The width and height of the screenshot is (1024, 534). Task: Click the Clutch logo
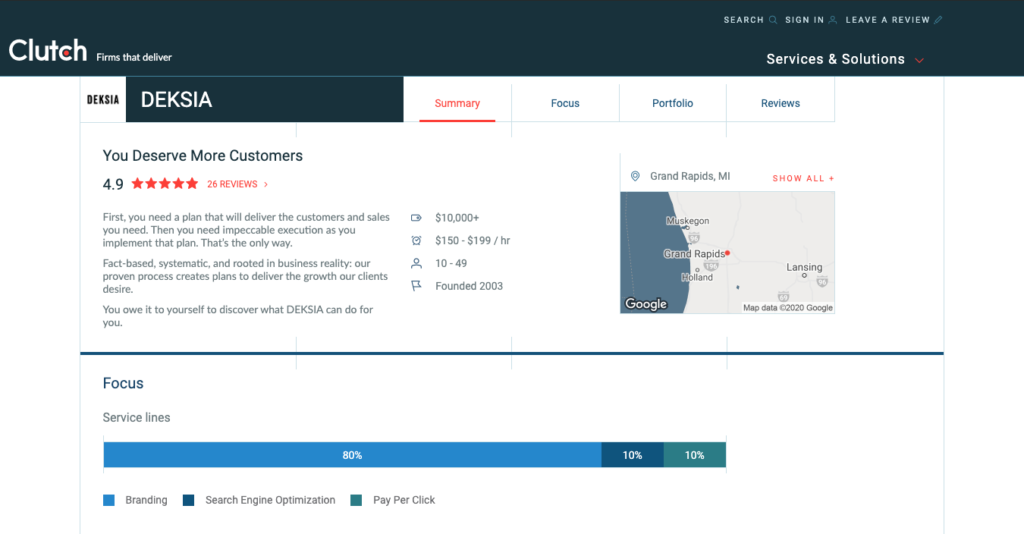tap(48, 50)
